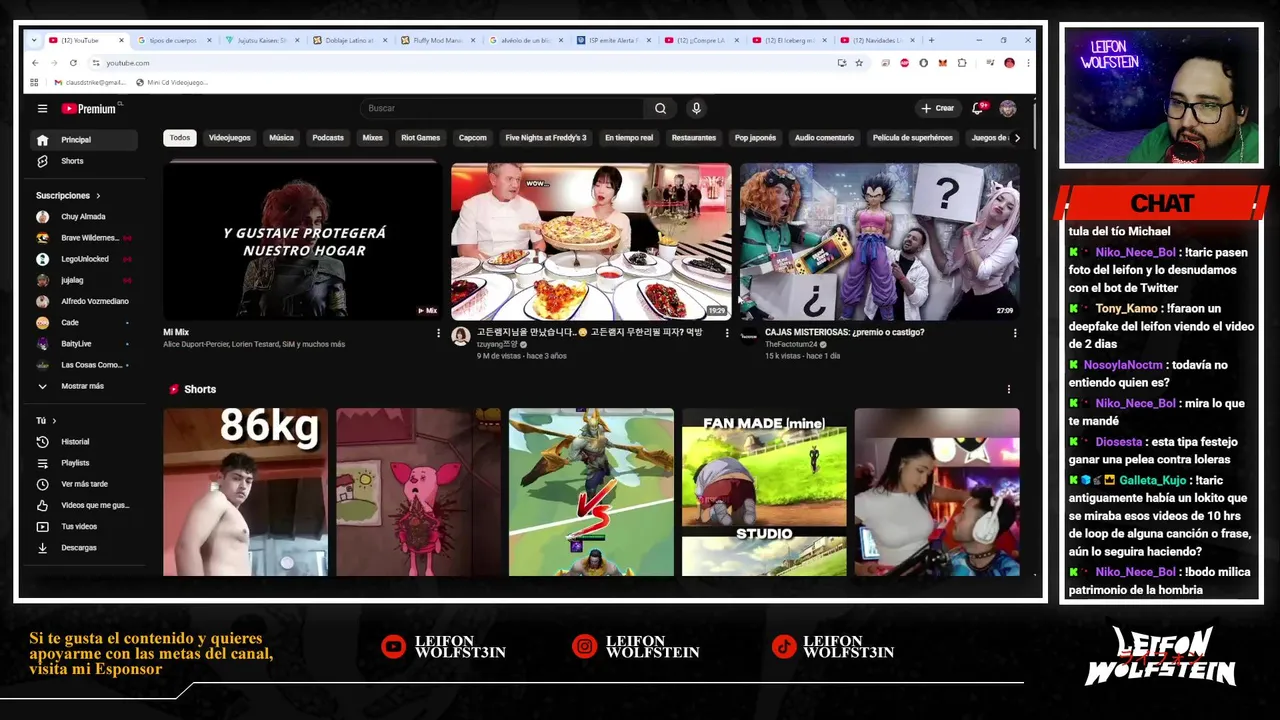Select the Capcom filter chip
The width and height of the screenshot is (1280, 720).
pos(472,138)
